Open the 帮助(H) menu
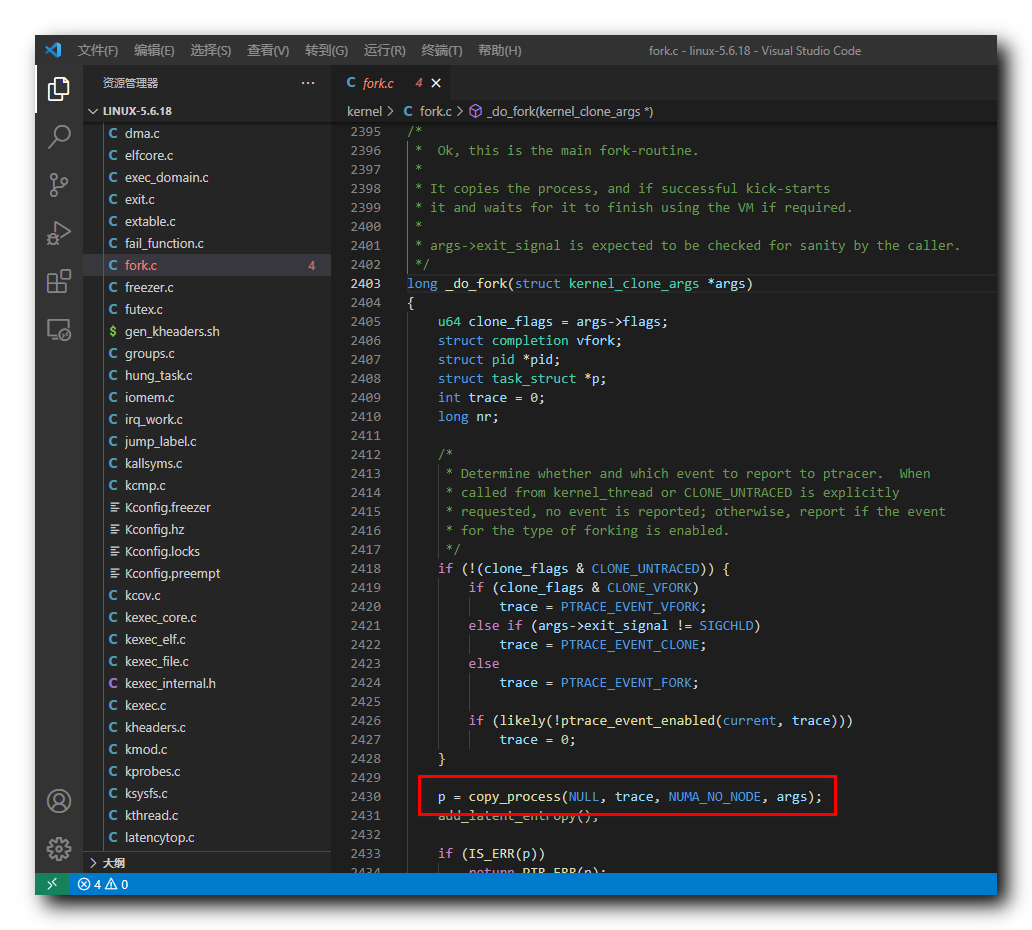Screen dimensions: 1032x930 [500, 51]
